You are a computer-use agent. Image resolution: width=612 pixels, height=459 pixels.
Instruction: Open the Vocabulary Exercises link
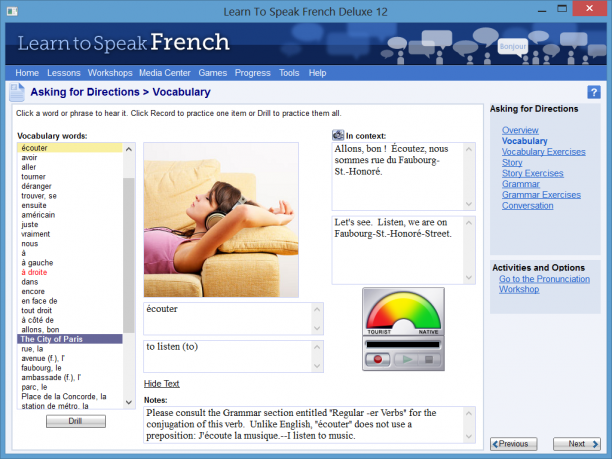[x=543, y=151]
